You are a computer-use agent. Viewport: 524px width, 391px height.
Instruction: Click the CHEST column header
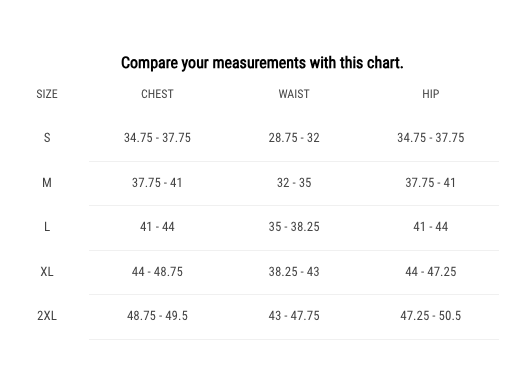tap(157, 94)
